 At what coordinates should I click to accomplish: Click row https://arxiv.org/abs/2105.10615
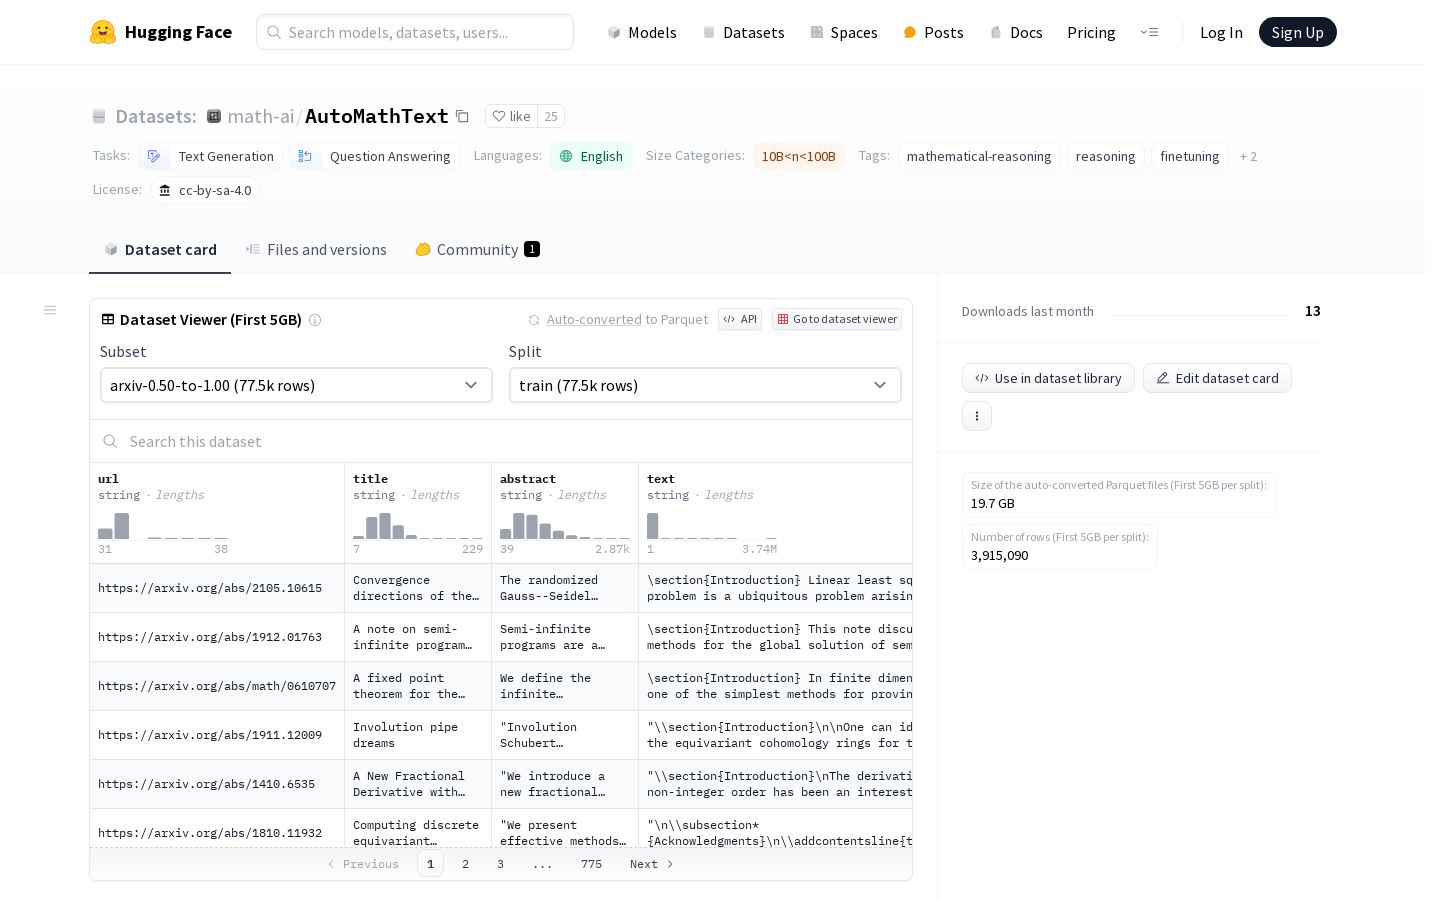[x=501, y=588]
